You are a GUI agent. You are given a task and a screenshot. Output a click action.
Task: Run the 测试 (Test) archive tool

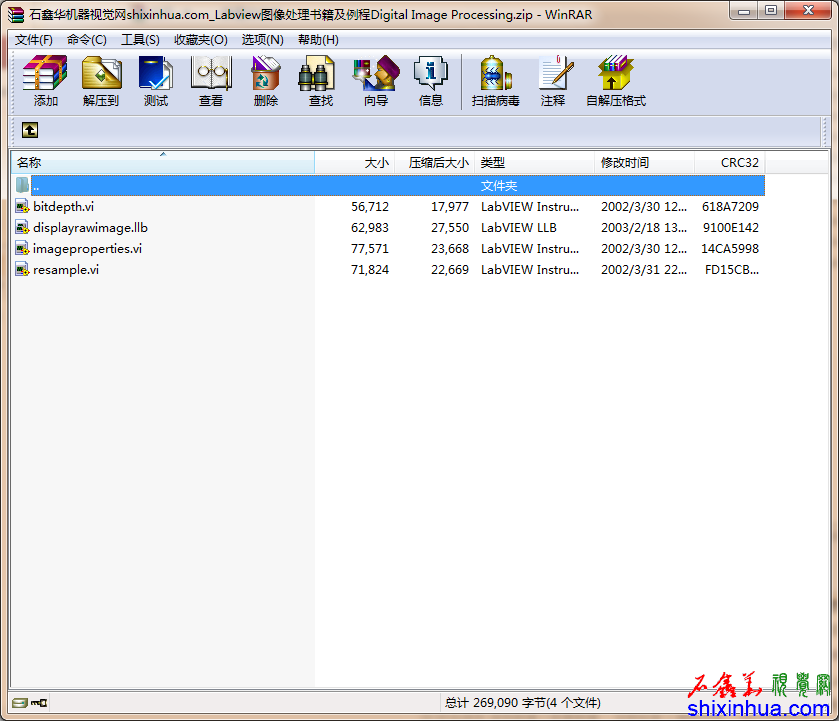click(x=156, y=80)
